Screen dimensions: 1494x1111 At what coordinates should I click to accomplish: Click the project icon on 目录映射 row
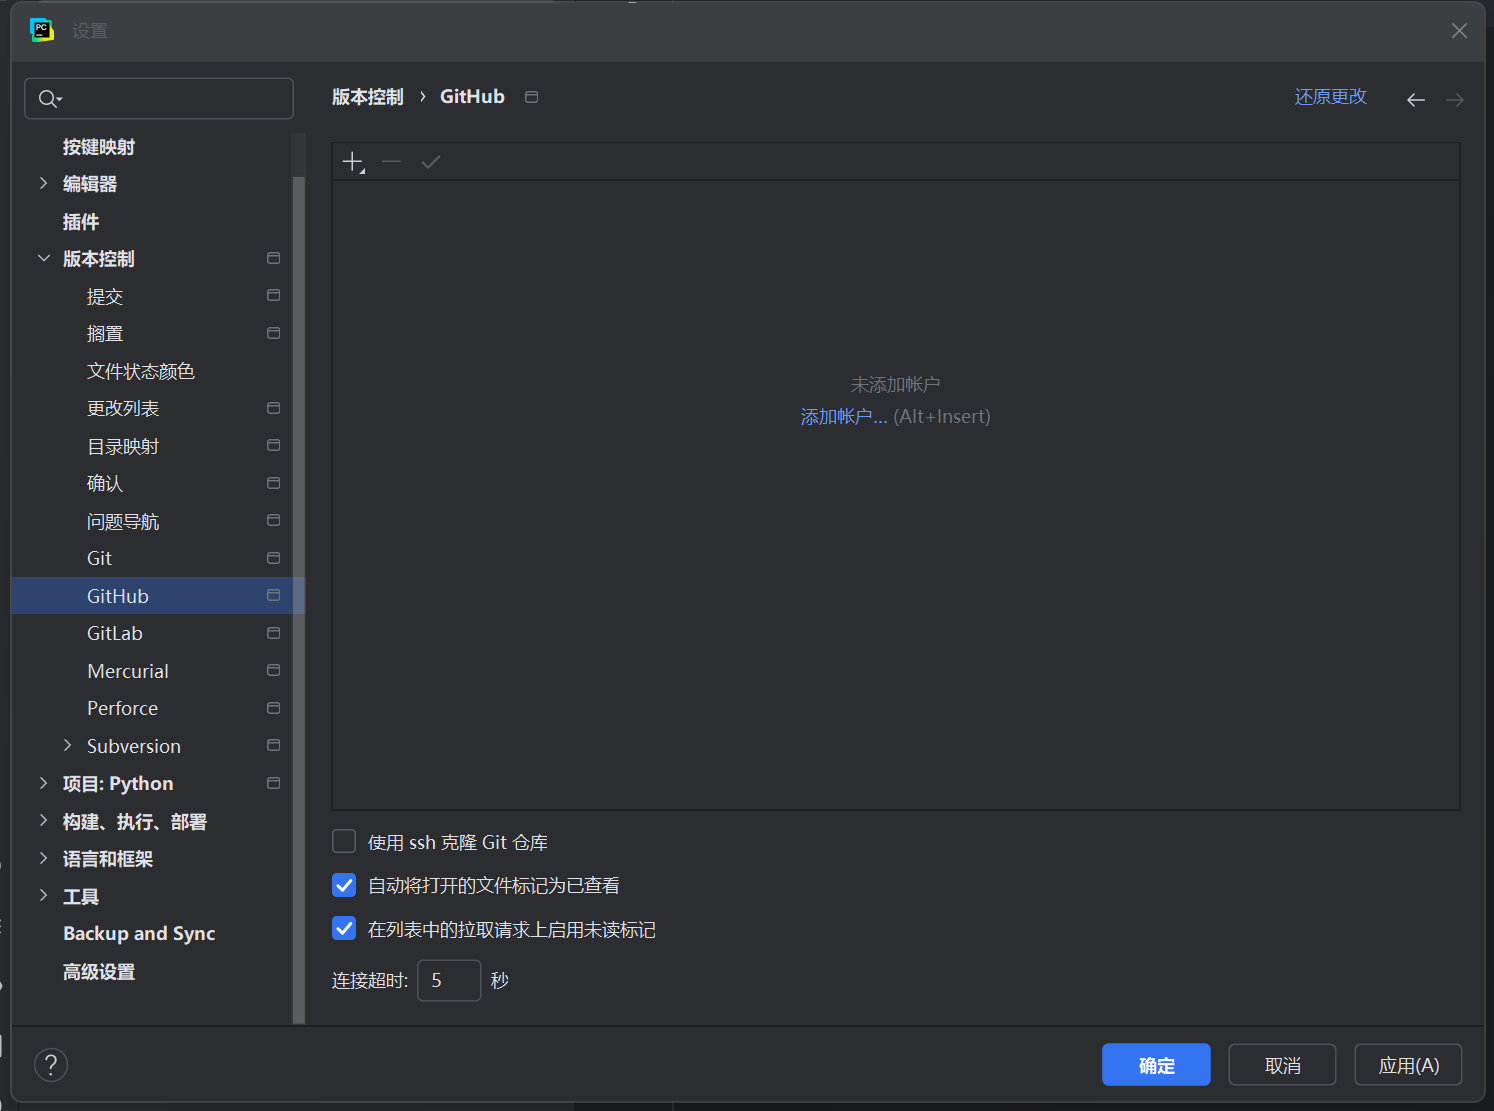274,445
